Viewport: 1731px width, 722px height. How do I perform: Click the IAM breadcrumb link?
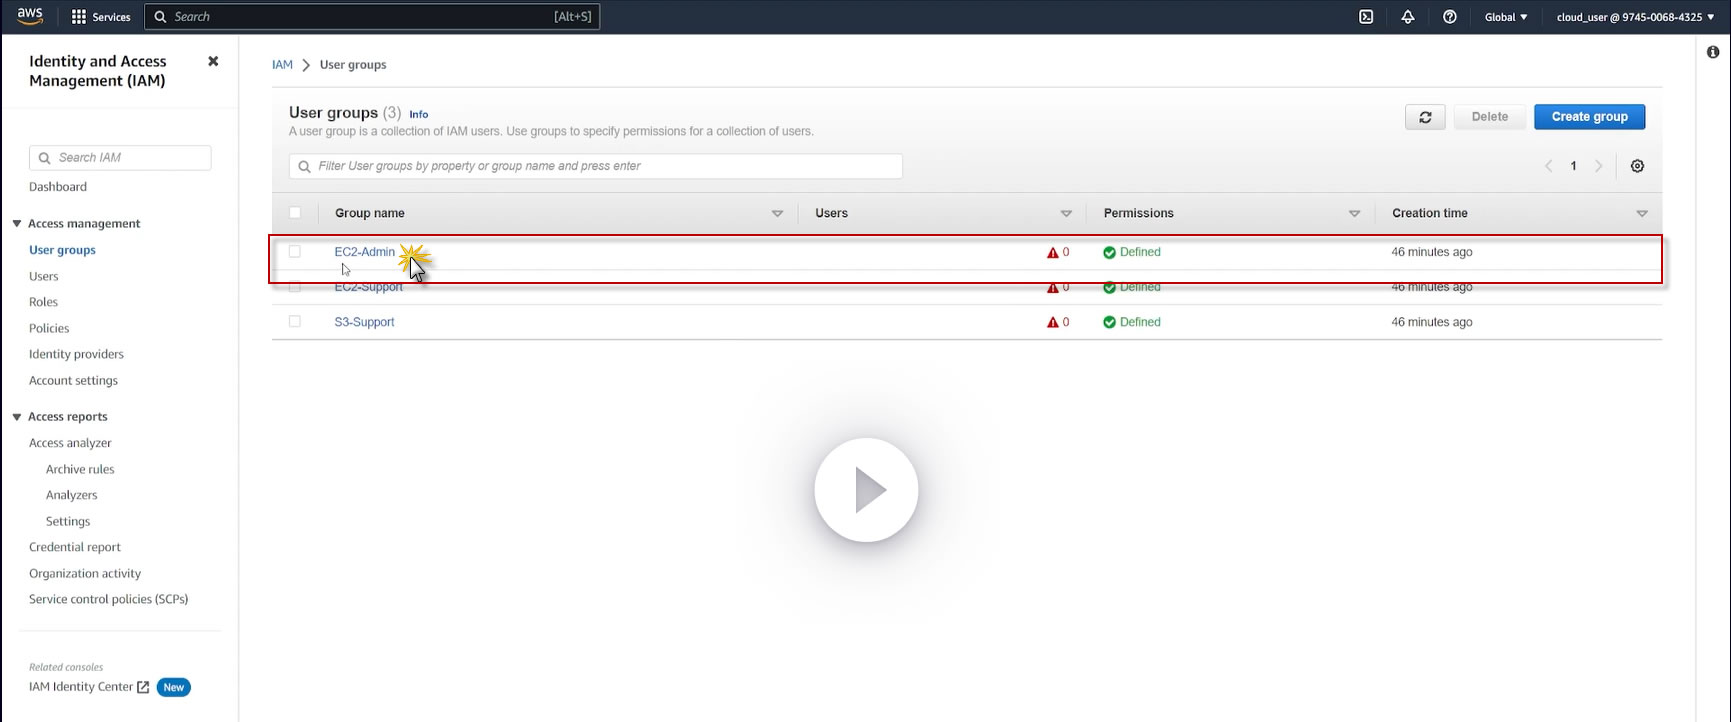coord(282,65)
